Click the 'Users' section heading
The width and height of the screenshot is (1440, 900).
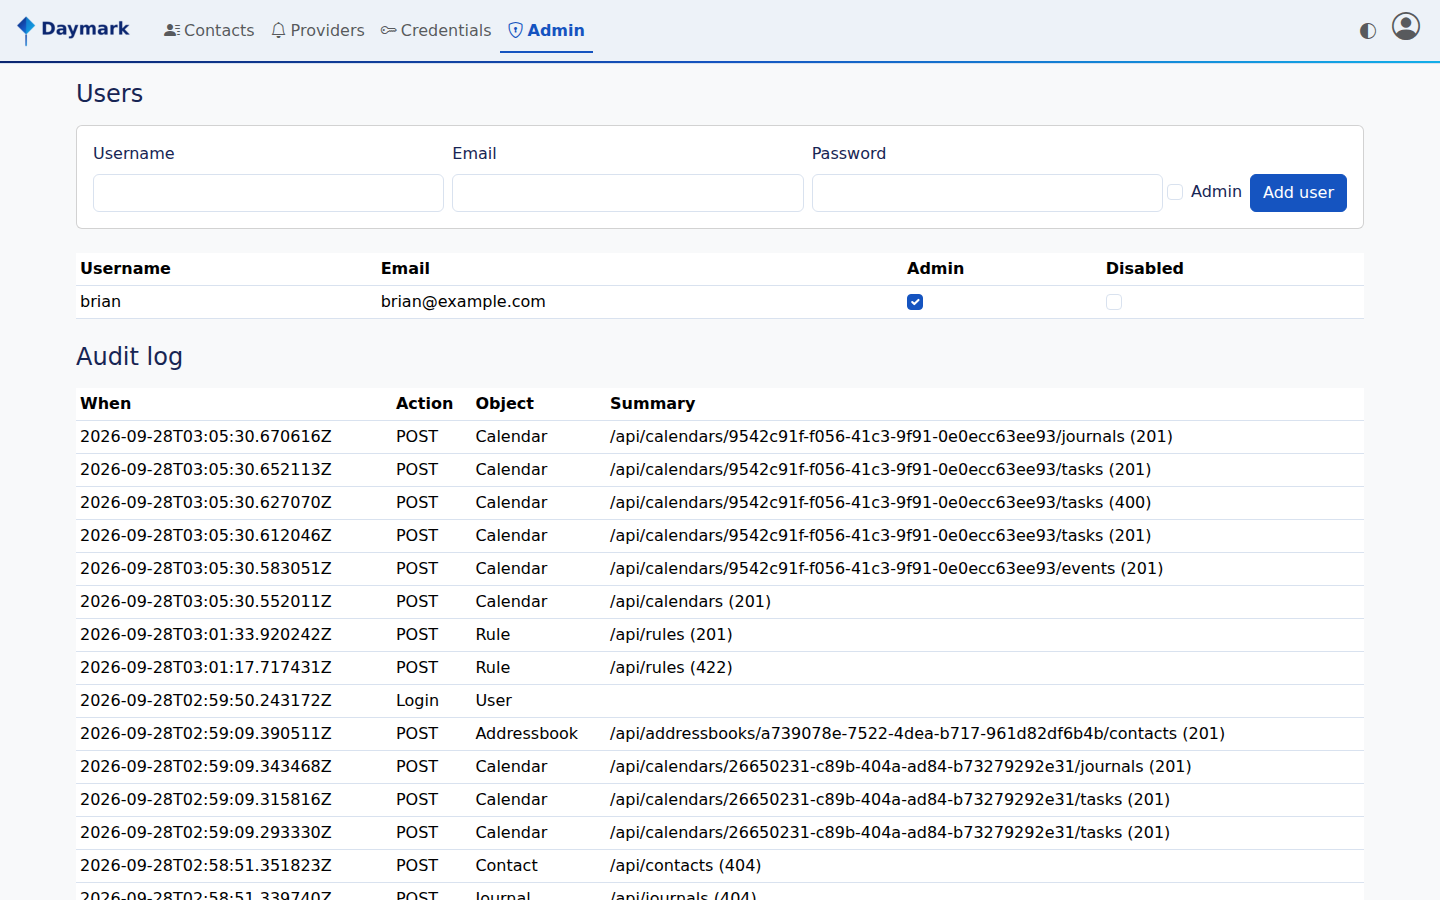click(110, 94)
